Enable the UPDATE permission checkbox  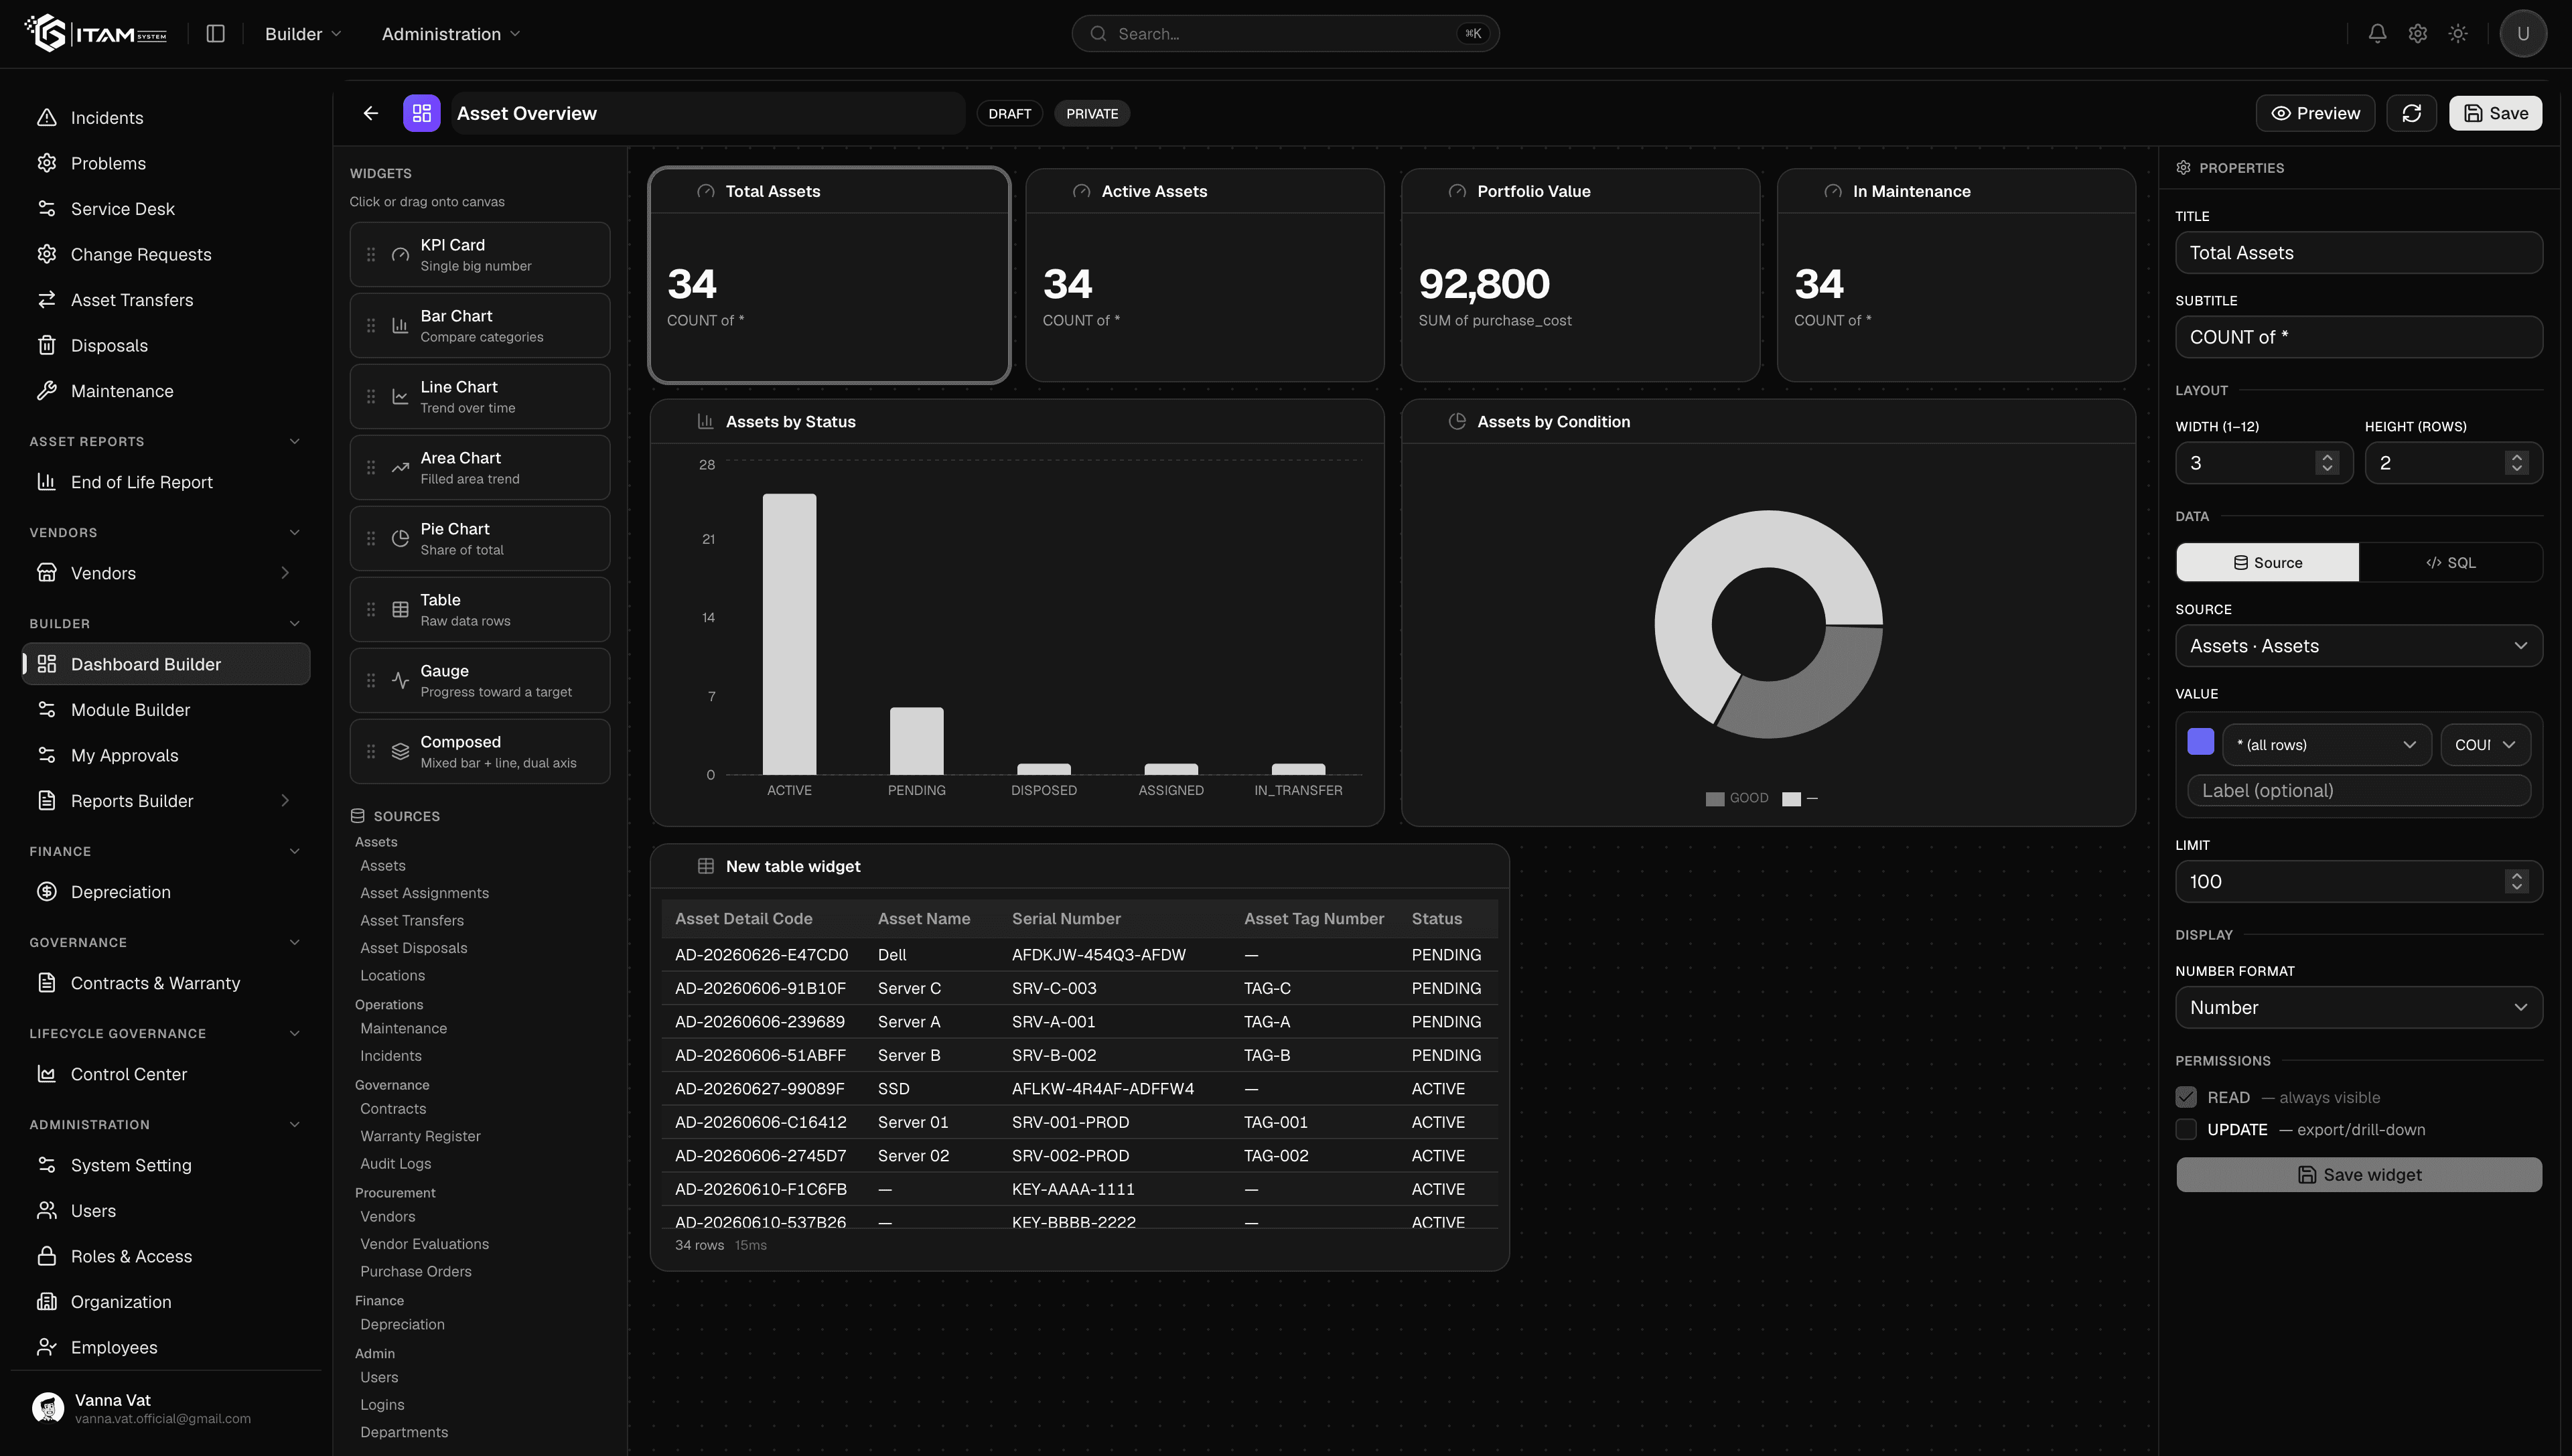click(2186, 1129)
